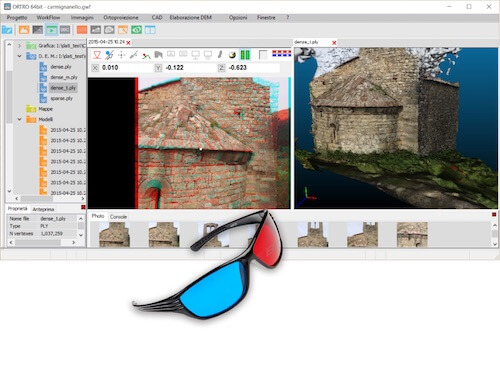Click the red-blue dashed pattern icon
This screenshot has height=374, width=500.
point(282,54)
